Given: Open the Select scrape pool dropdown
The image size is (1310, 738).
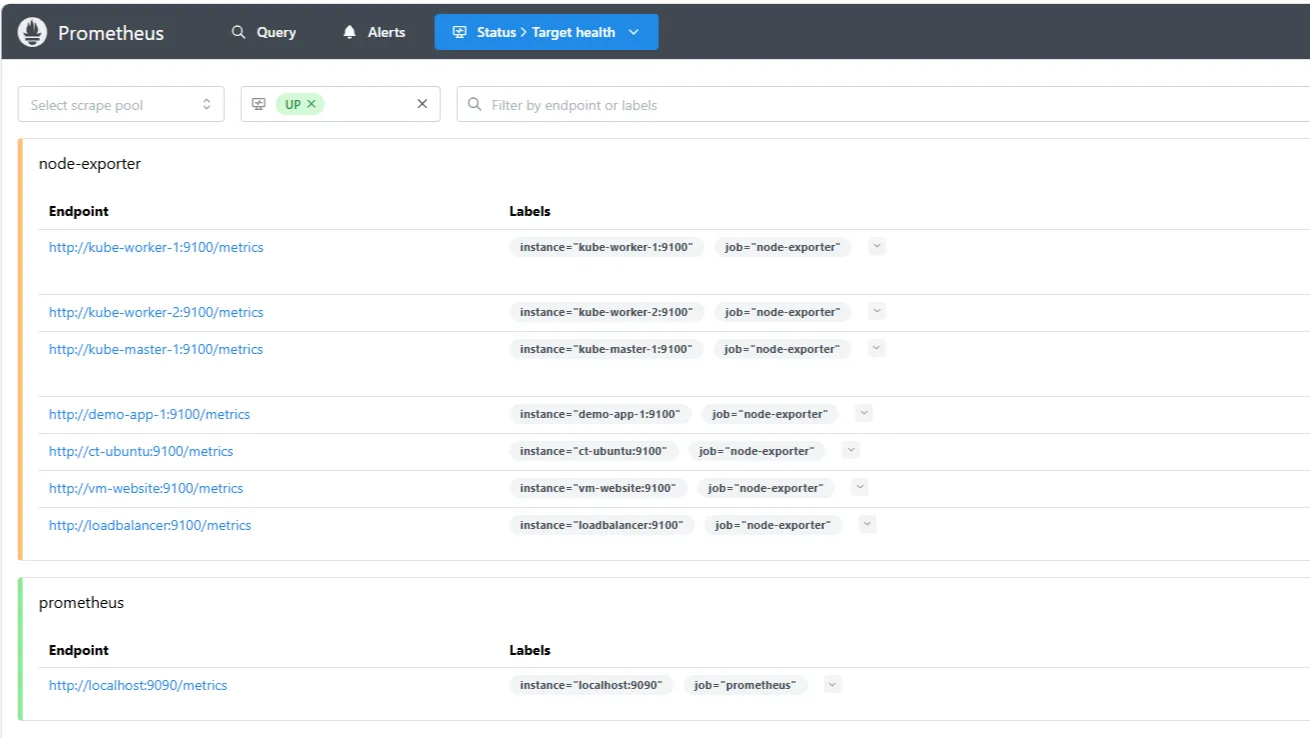Looking at the screenshot, I should coord(121,105).
